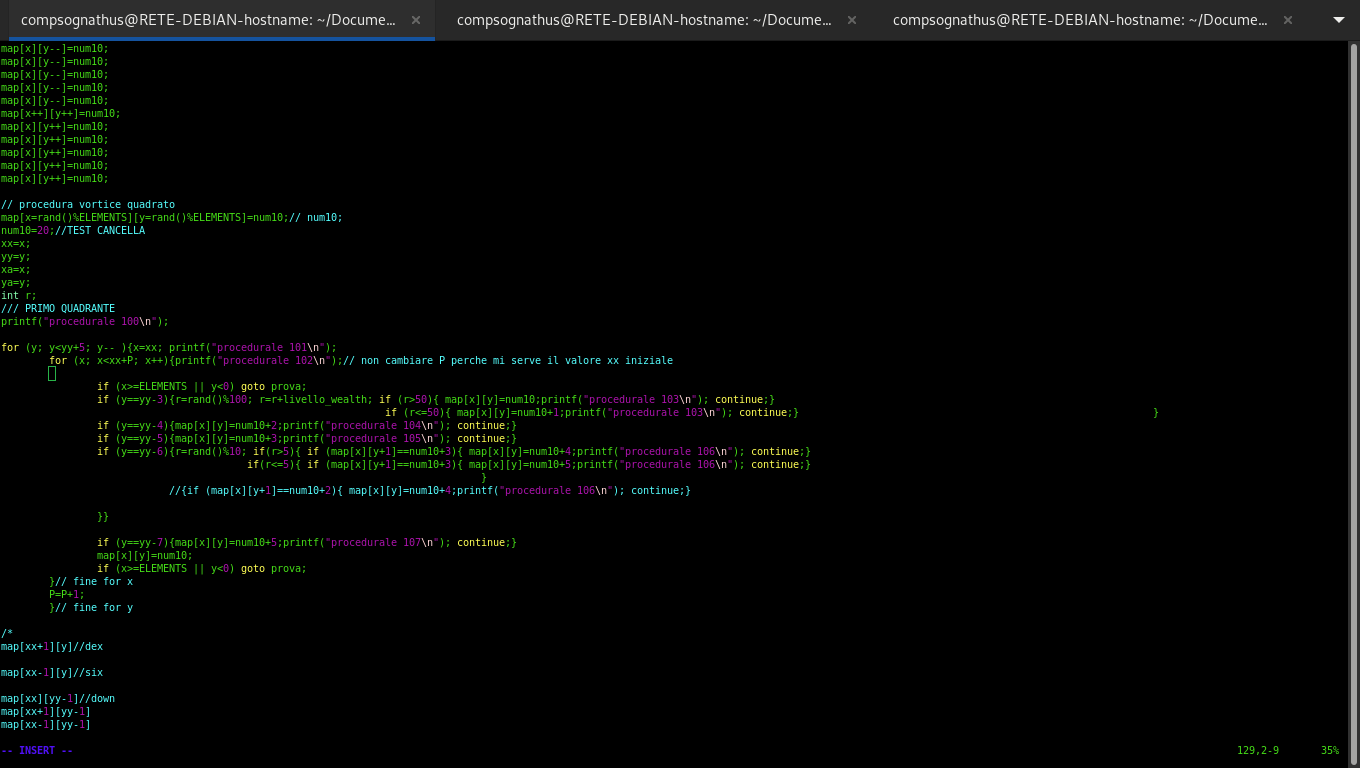The height and width of the screenshot is (768, 1360).
Task: Click the 'map[x=rand()%ELEMENTS]' assignment line
Action: 172,217
